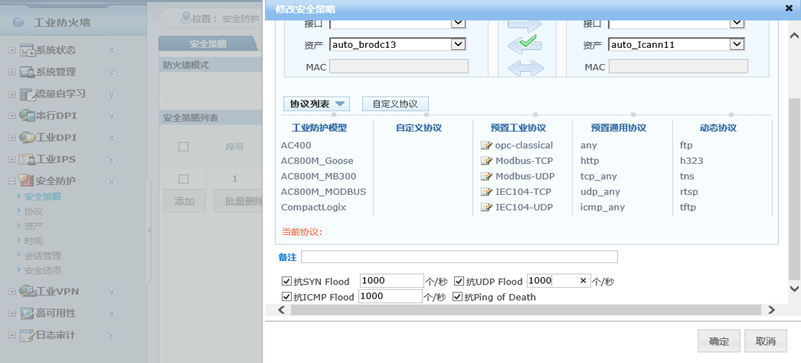Click the 取消 button

(765, 341)
